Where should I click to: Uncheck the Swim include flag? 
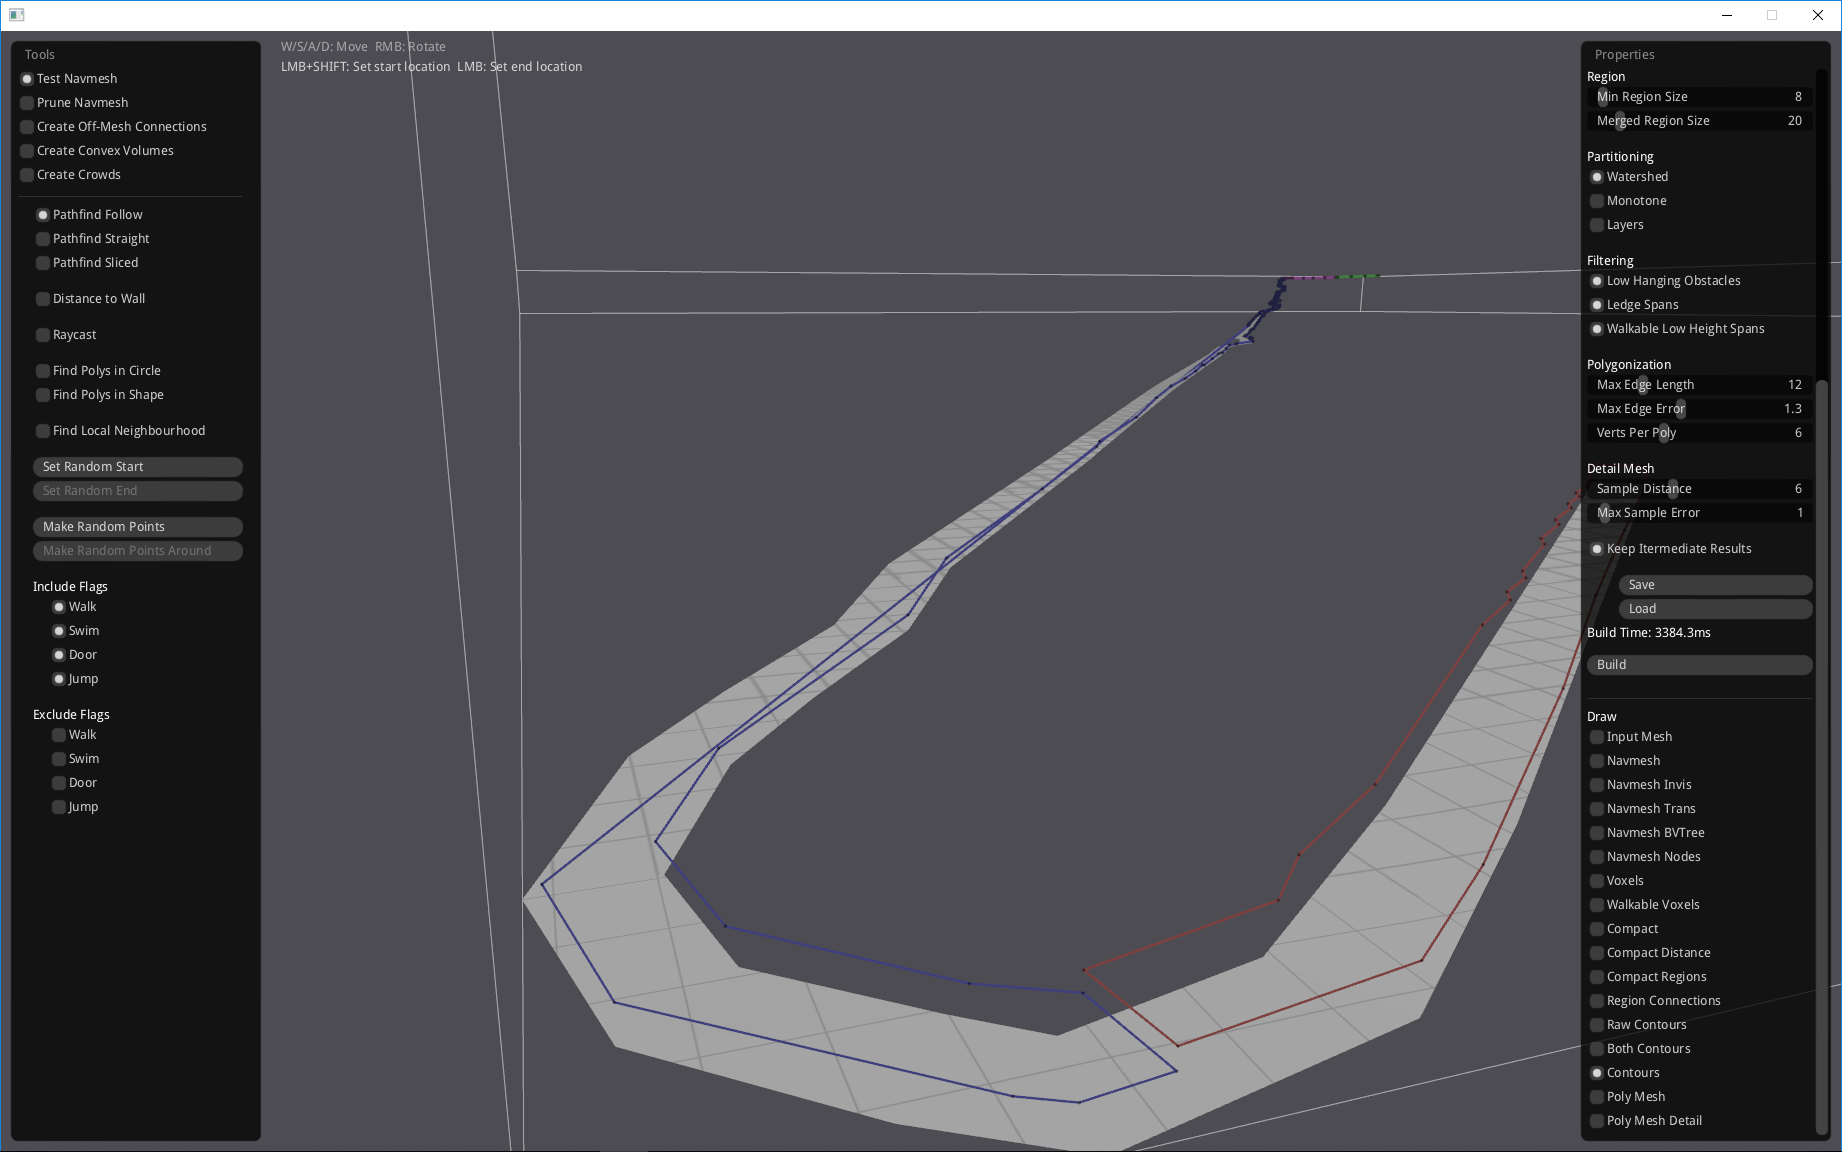(x=59, y=630)
